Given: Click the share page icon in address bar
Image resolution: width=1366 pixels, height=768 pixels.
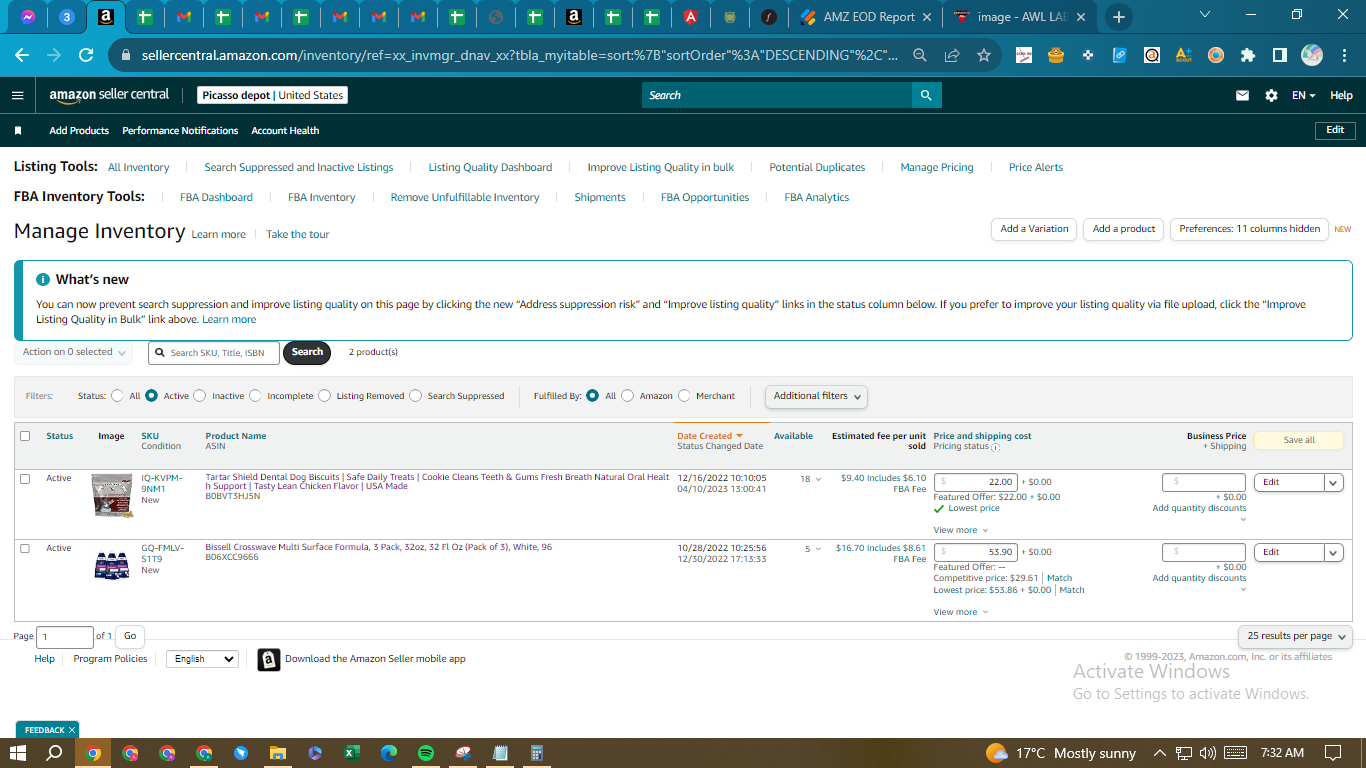Looking at the screenshot, I should coord(951,55).
